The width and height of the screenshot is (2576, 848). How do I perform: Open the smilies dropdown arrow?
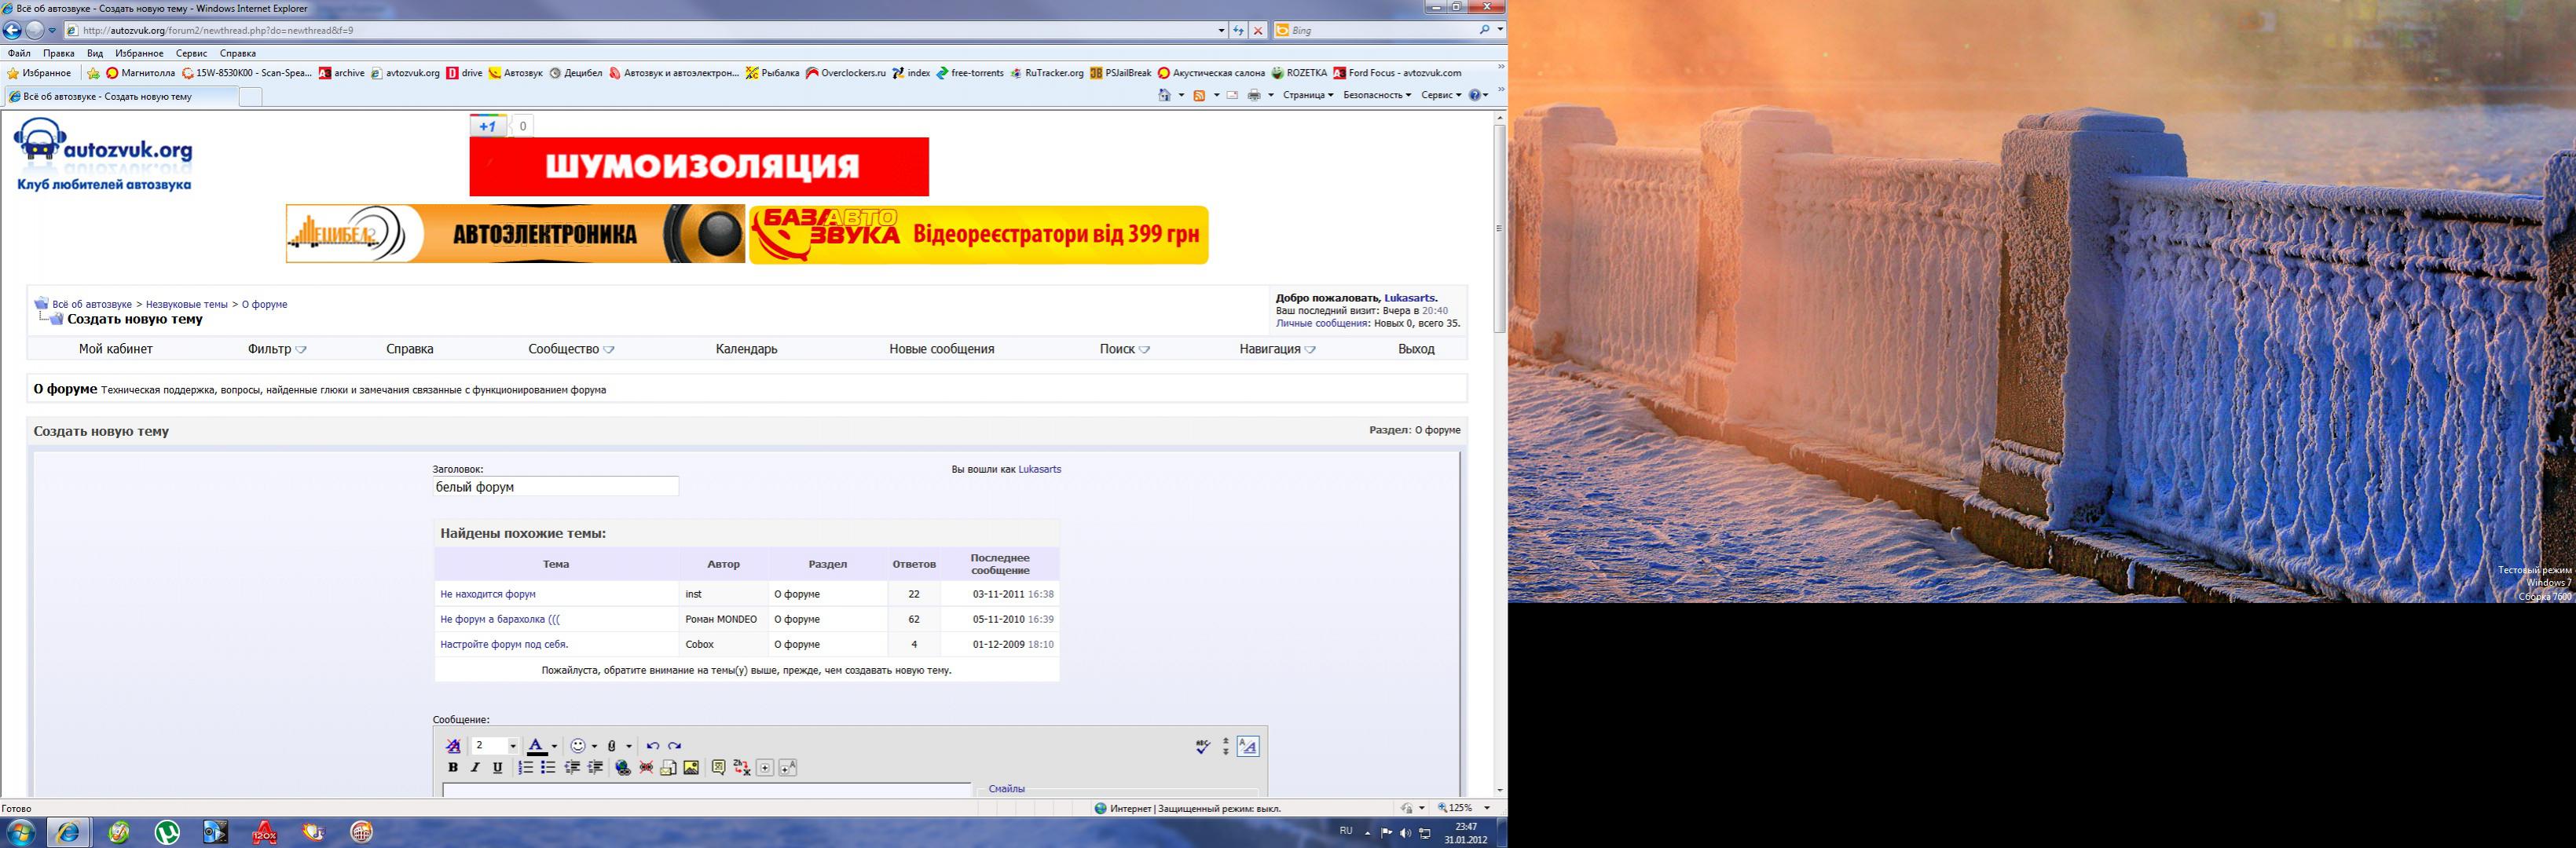594,746
